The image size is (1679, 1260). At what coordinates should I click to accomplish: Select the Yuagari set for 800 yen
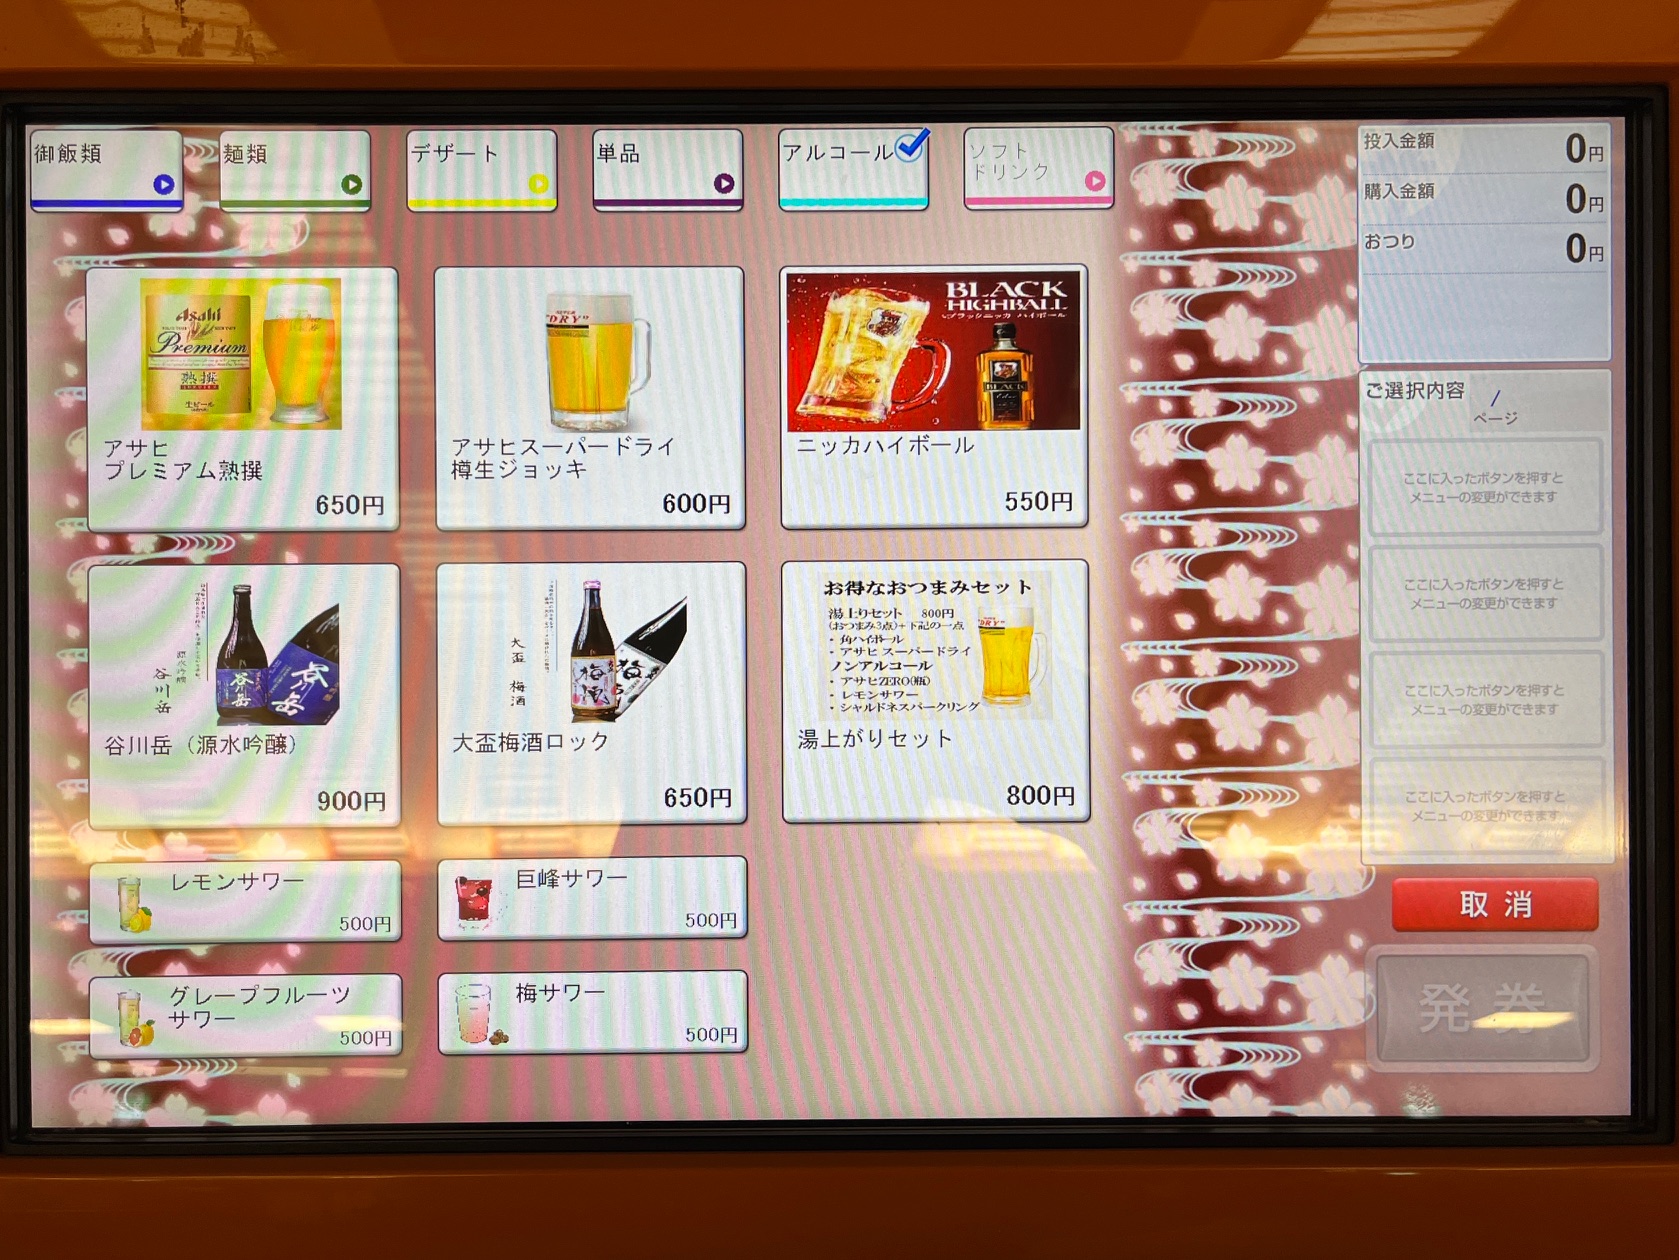(x=935, y=690)
